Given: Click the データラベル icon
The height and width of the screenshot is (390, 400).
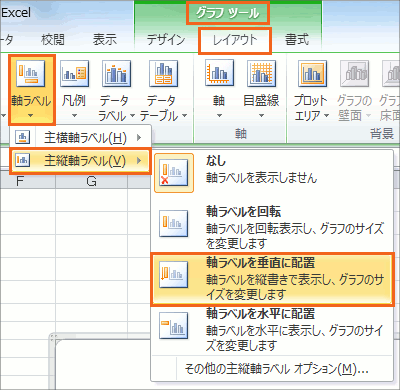Looking at the screenshot, I should pos(116,73).
